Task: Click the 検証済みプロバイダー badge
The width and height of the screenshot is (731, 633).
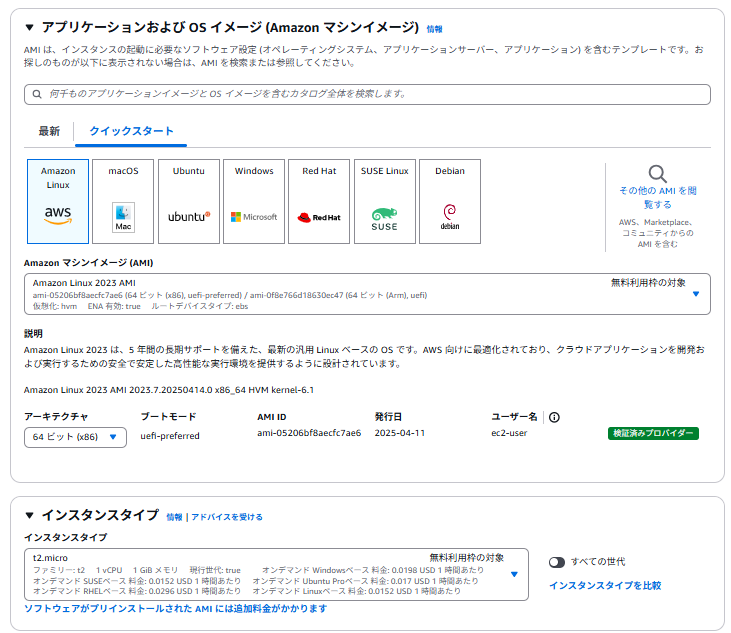Action: [x=653, y=433]
